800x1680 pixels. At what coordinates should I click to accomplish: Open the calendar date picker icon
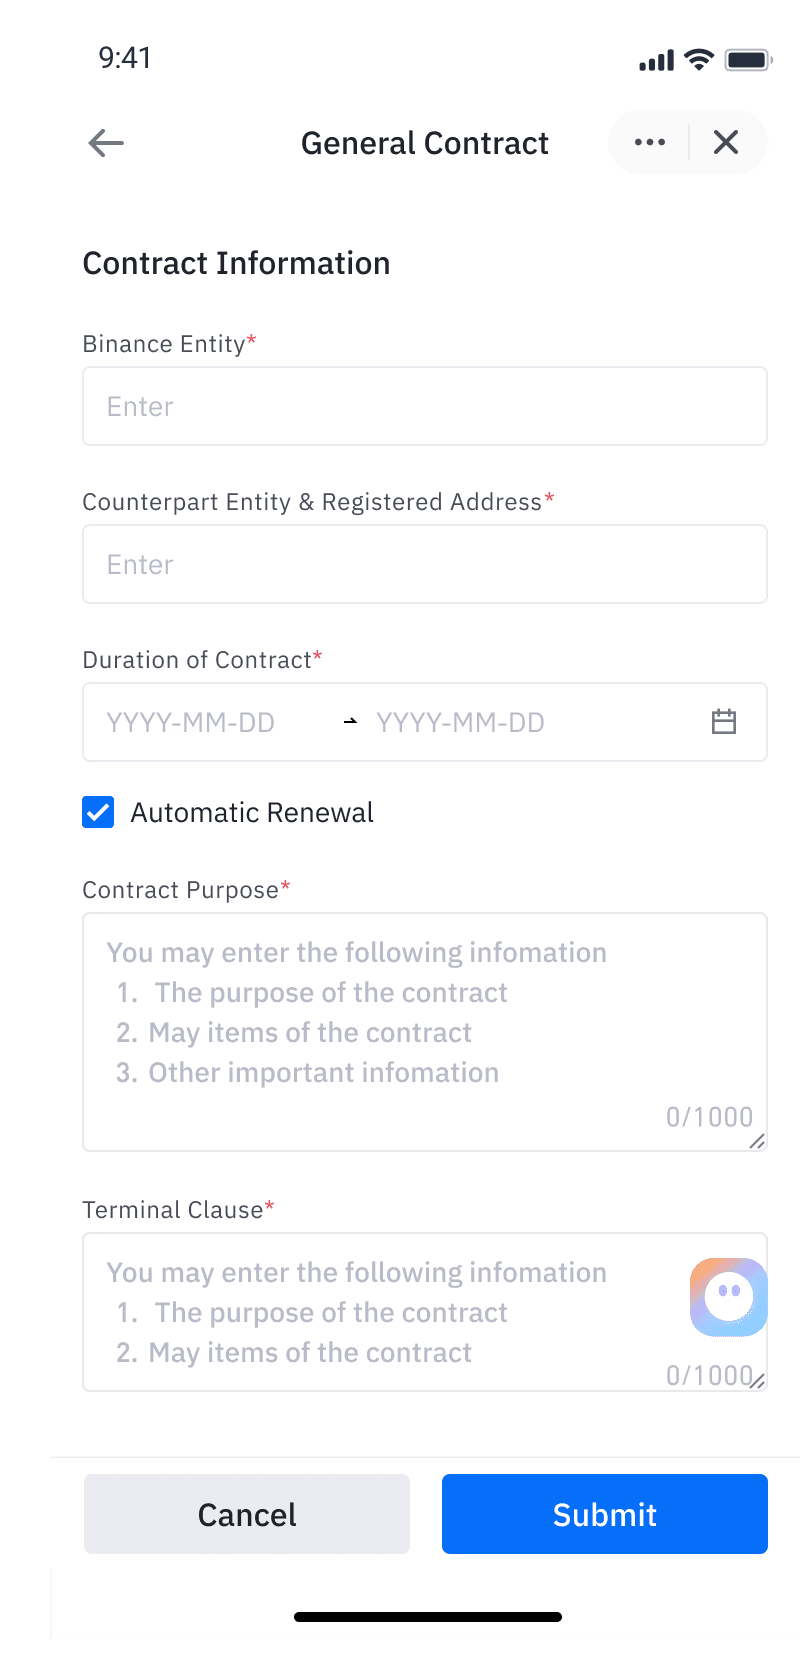pos(724,722)
